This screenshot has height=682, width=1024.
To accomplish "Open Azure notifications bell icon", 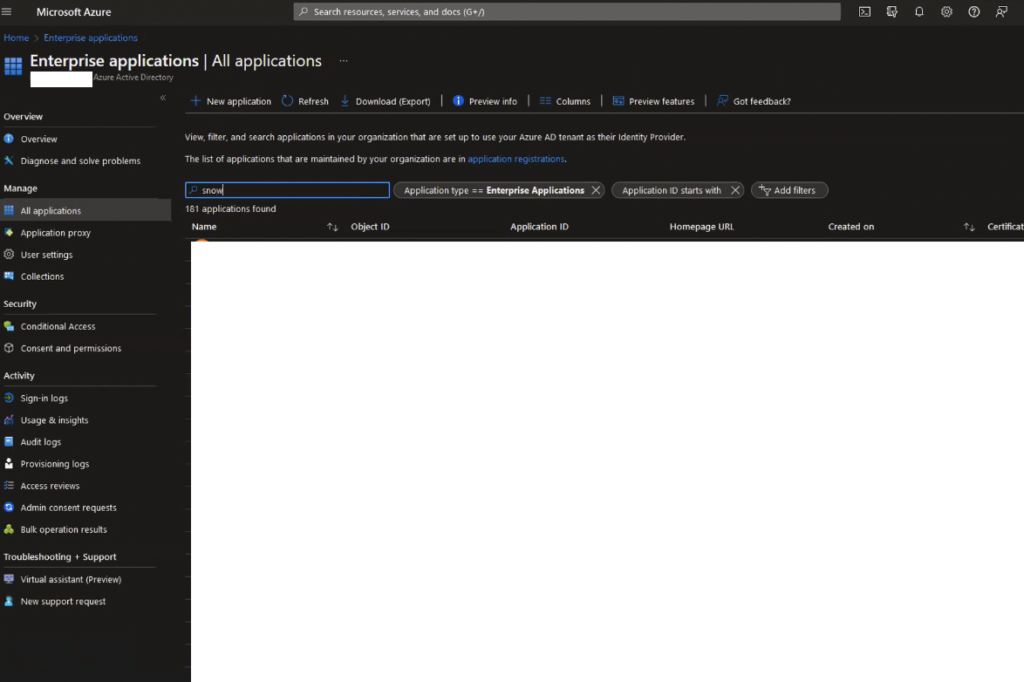I will [x=919, y=11].
